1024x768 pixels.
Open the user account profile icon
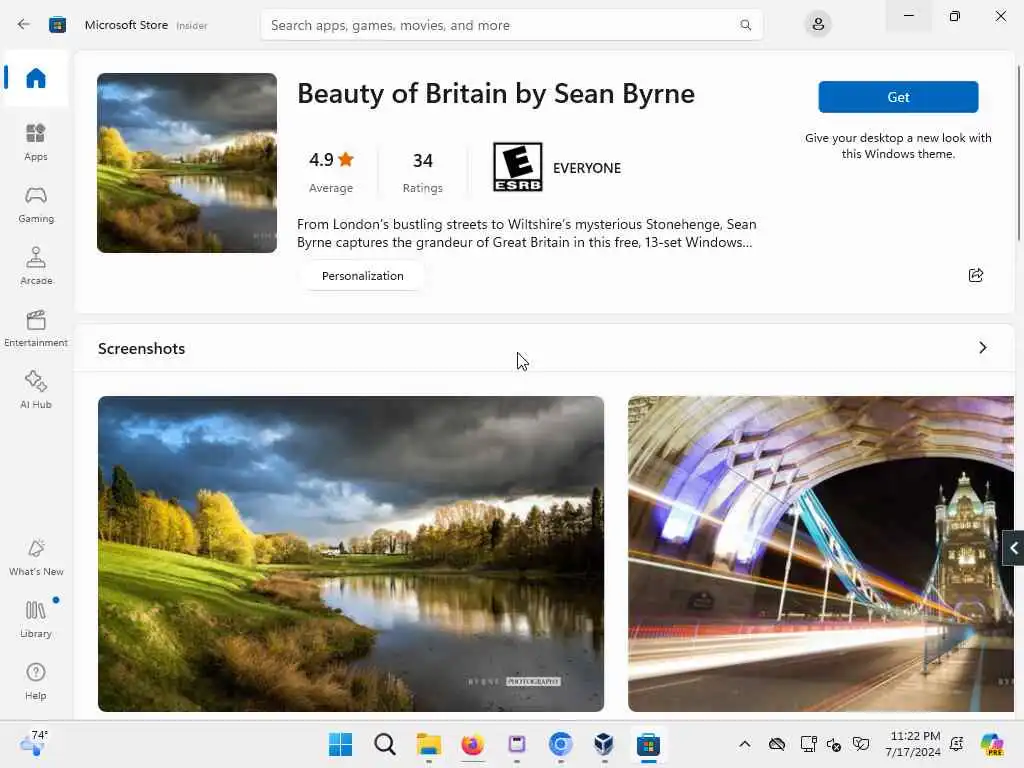point(818,25)
